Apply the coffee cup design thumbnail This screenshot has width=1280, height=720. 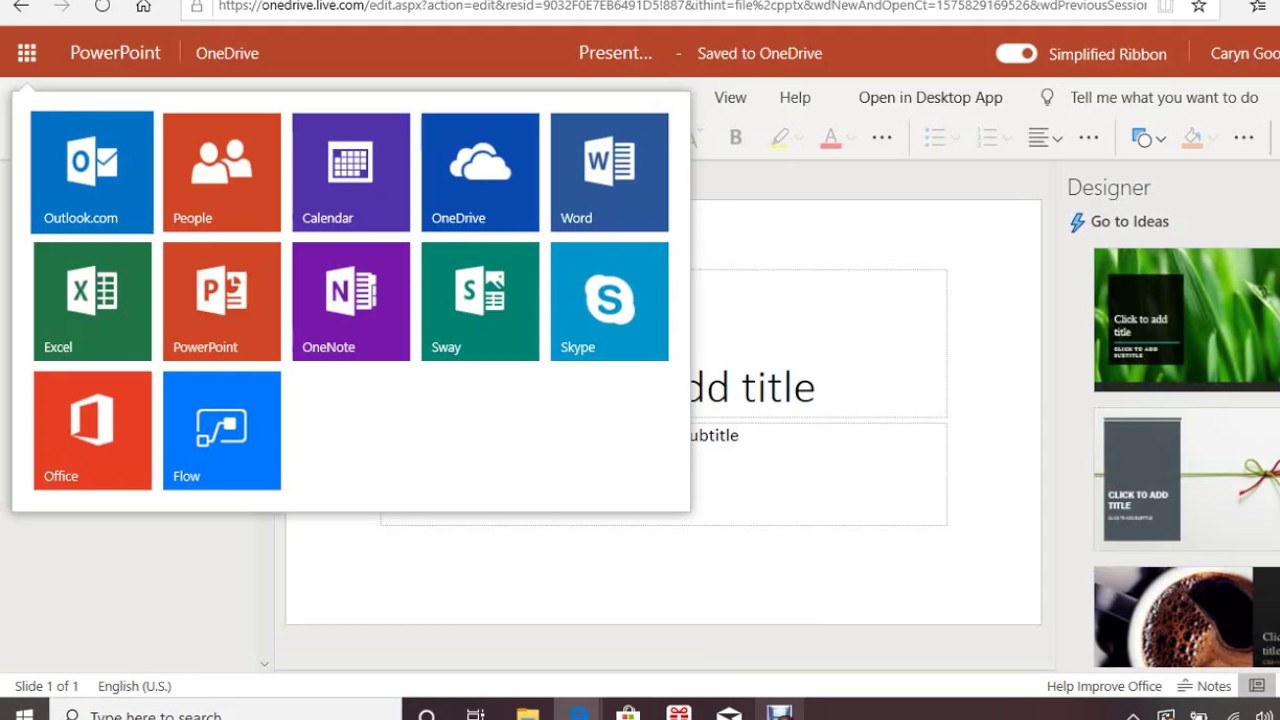[1186, 616]
